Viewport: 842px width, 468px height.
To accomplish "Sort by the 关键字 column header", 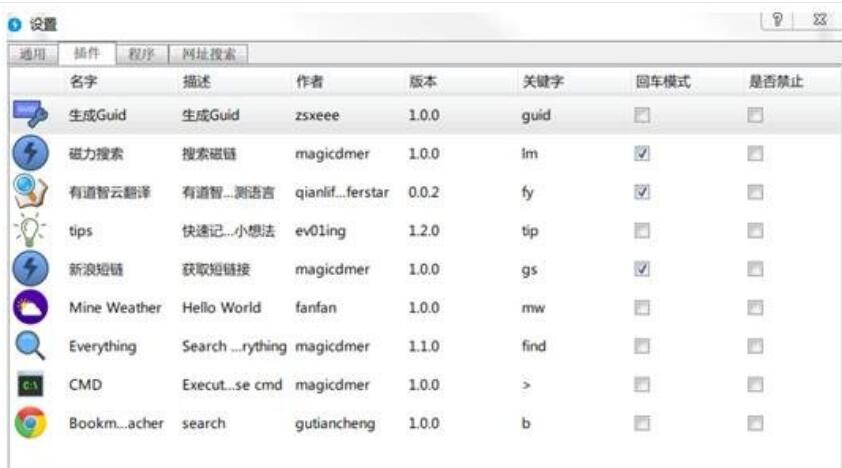I will point(543,82).
